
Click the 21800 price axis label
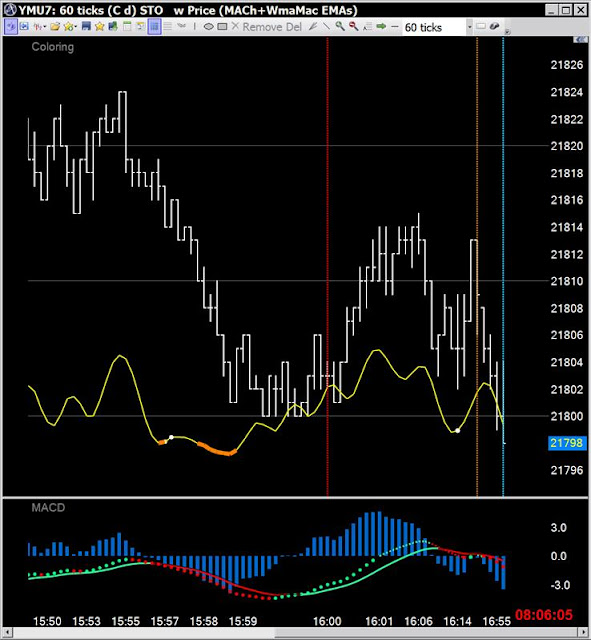click(x=567, y=416)
